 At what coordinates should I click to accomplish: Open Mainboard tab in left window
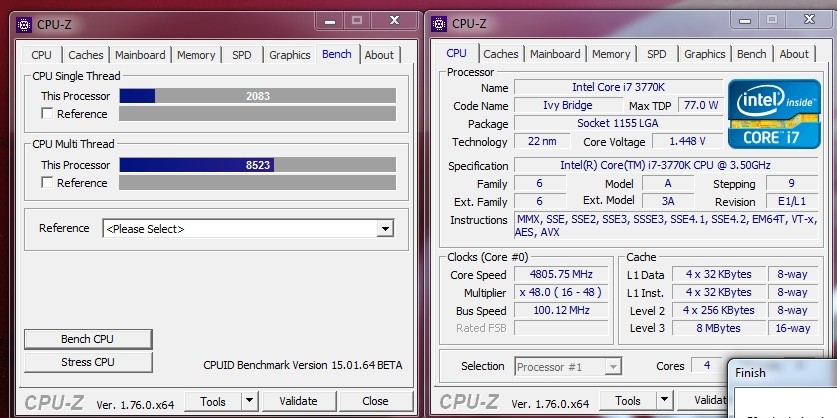click(140, 55)
